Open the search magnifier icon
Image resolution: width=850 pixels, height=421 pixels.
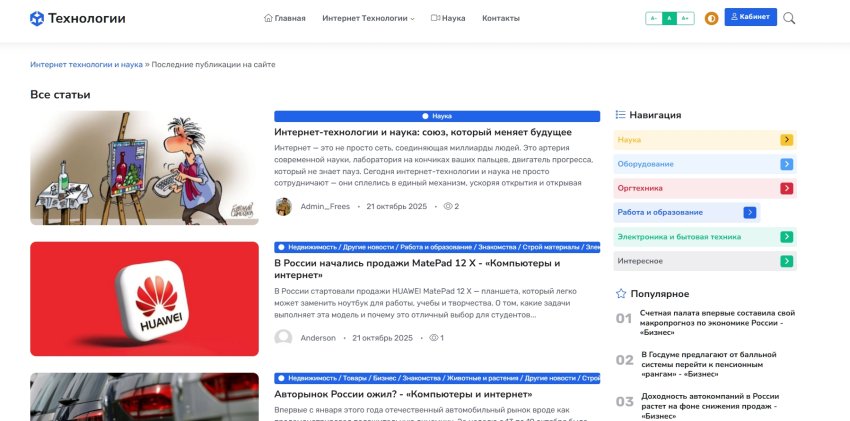[x=789, y=18]
